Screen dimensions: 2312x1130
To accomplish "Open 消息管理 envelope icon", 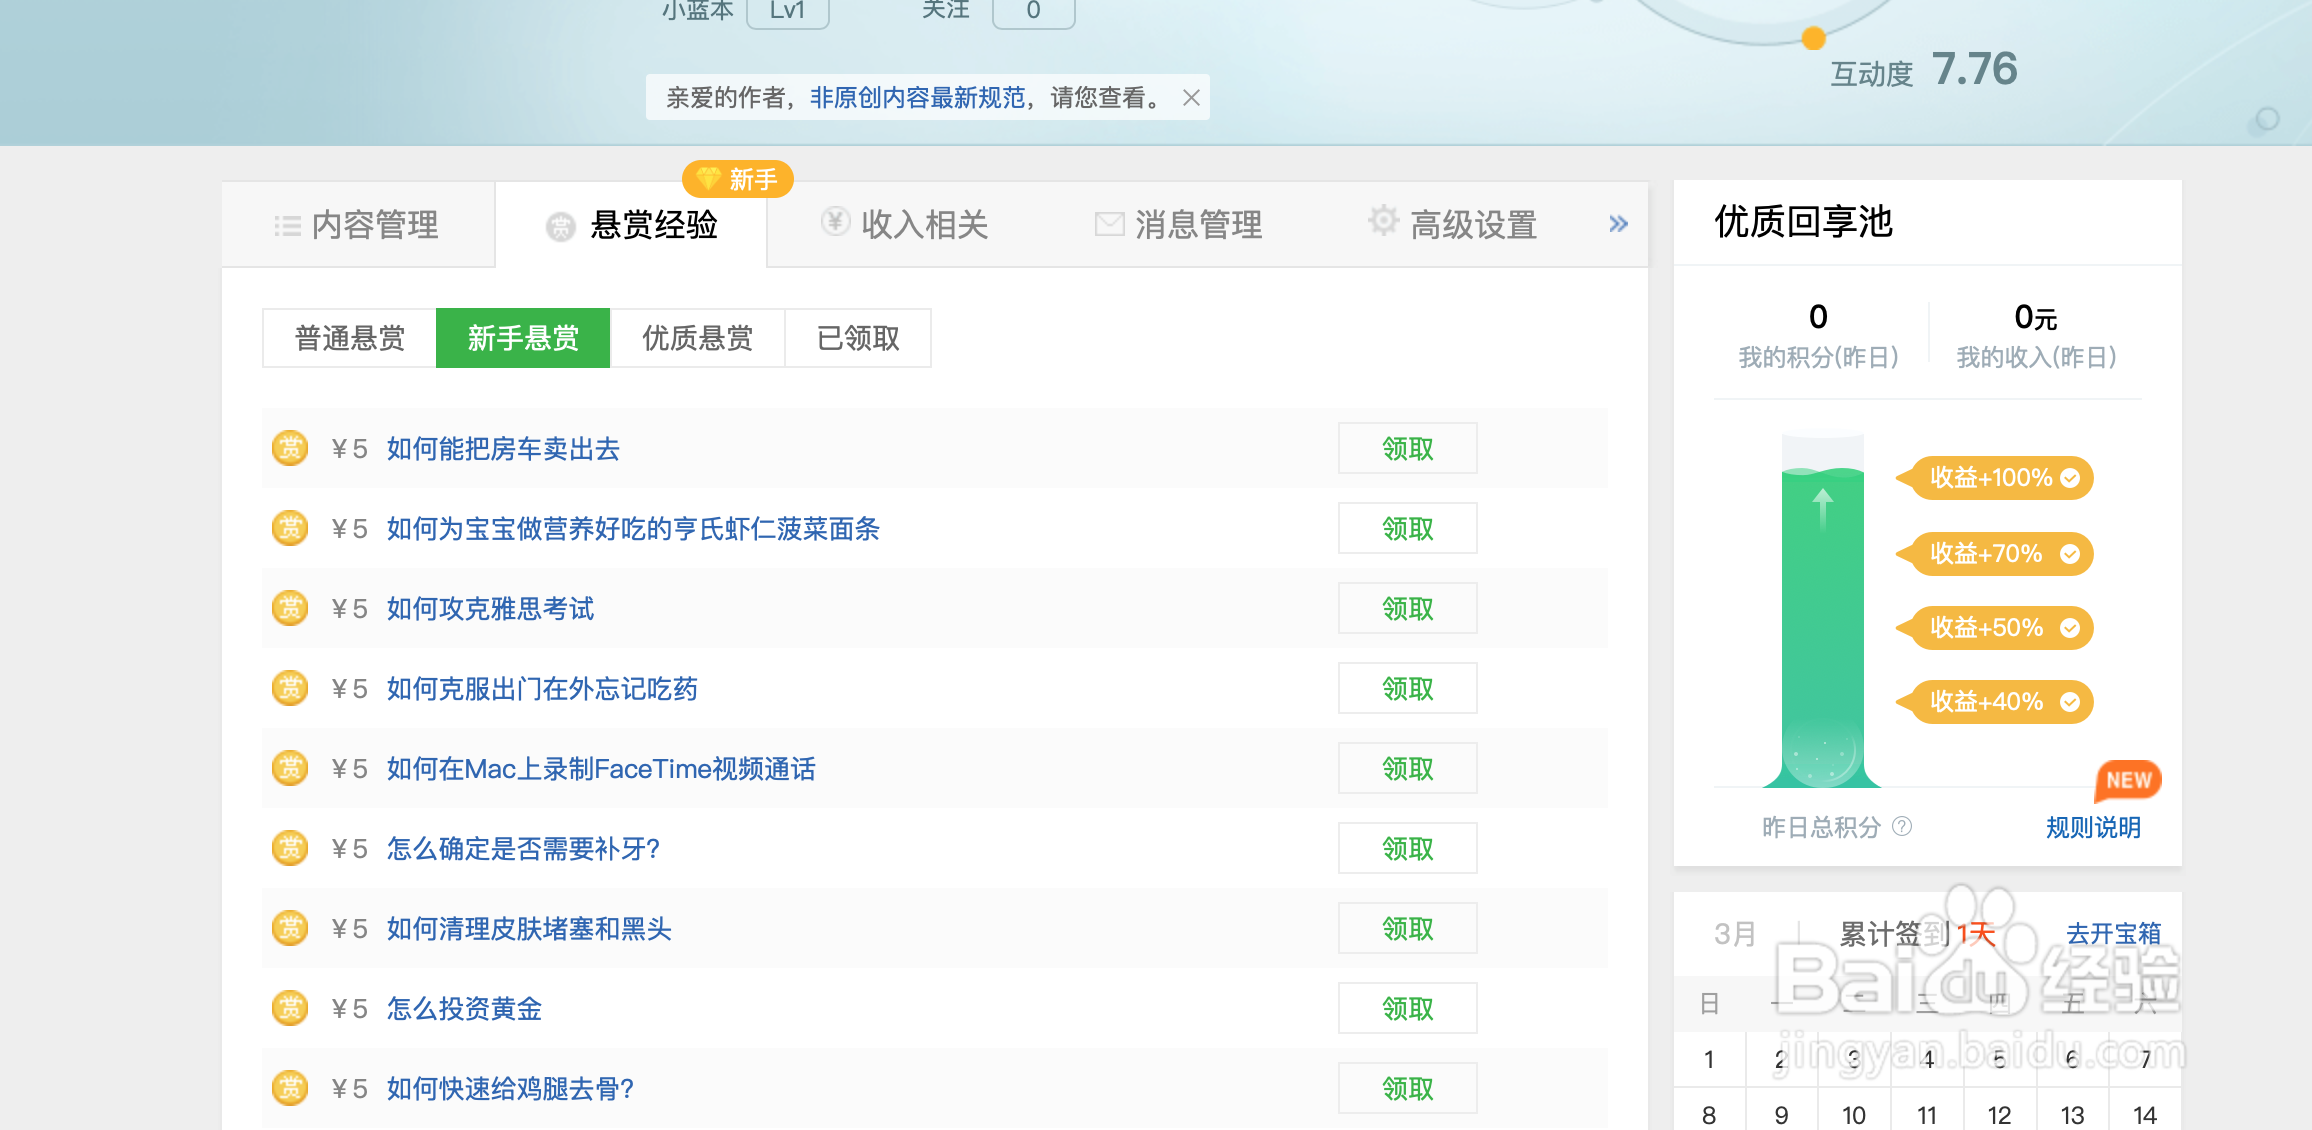I will (x=1108, y=223).
